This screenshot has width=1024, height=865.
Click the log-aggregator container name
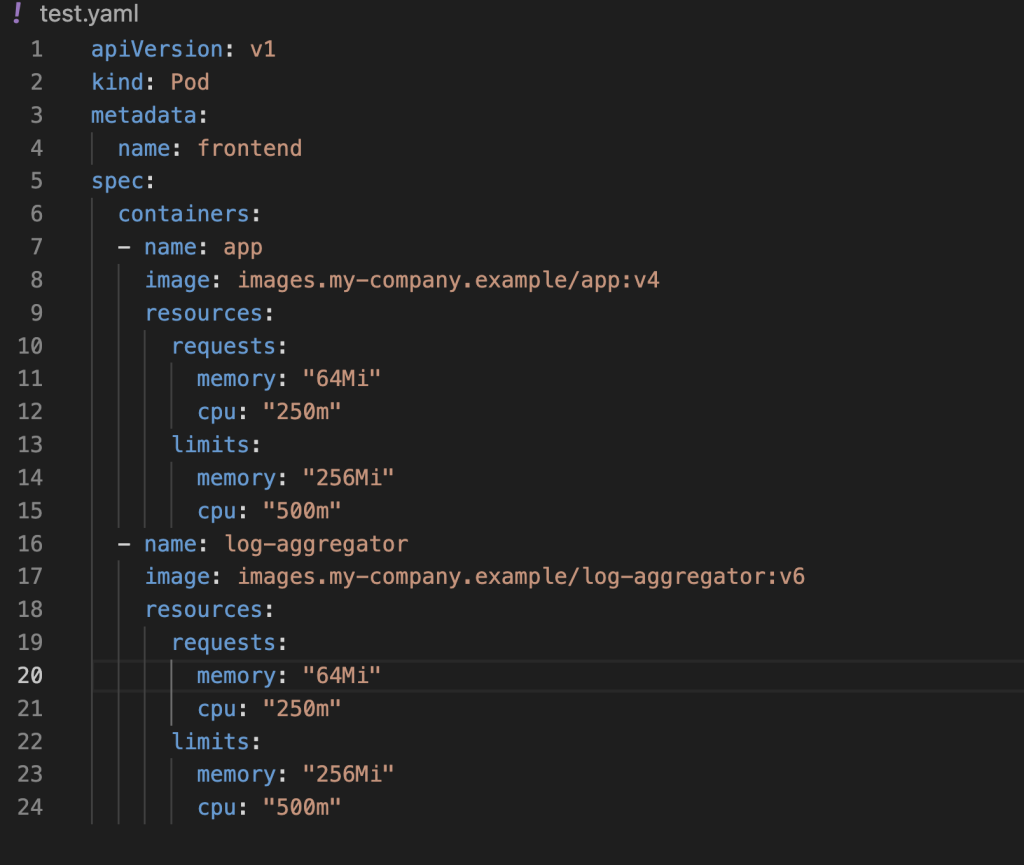point(303,544)
